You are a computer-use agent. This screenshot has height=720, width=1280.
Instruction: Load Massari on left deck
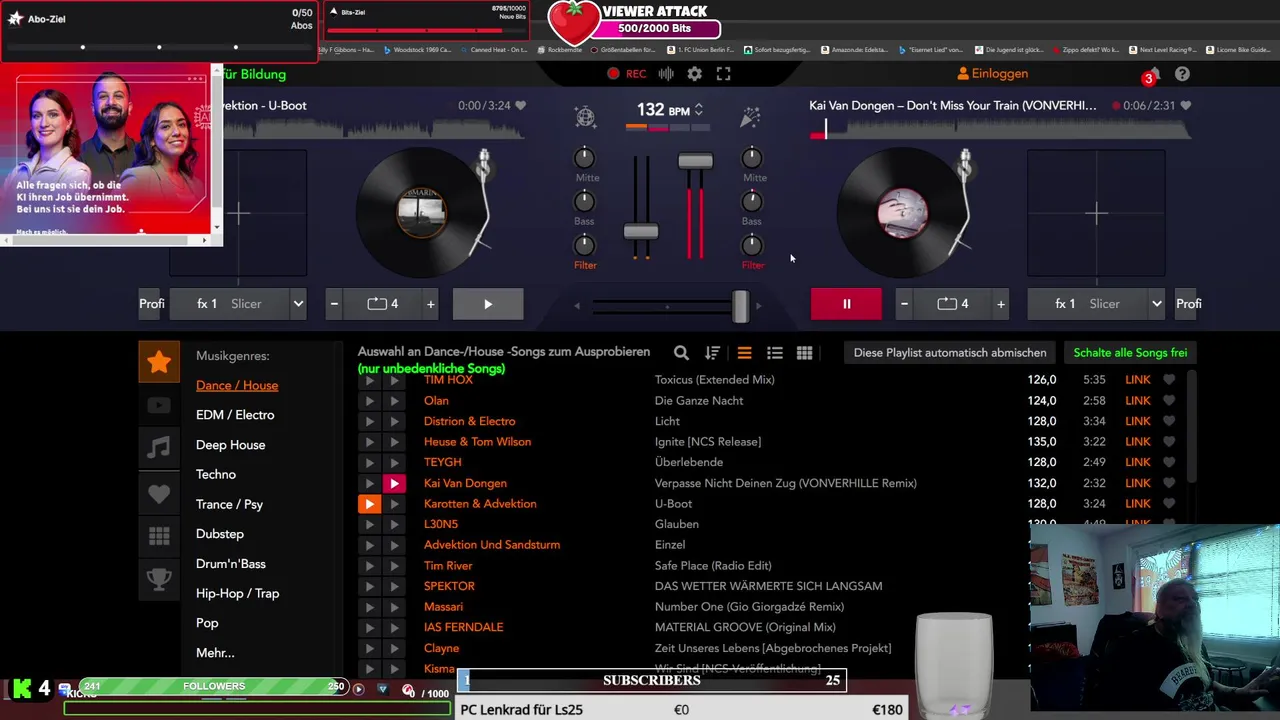(x=369, y=607)
